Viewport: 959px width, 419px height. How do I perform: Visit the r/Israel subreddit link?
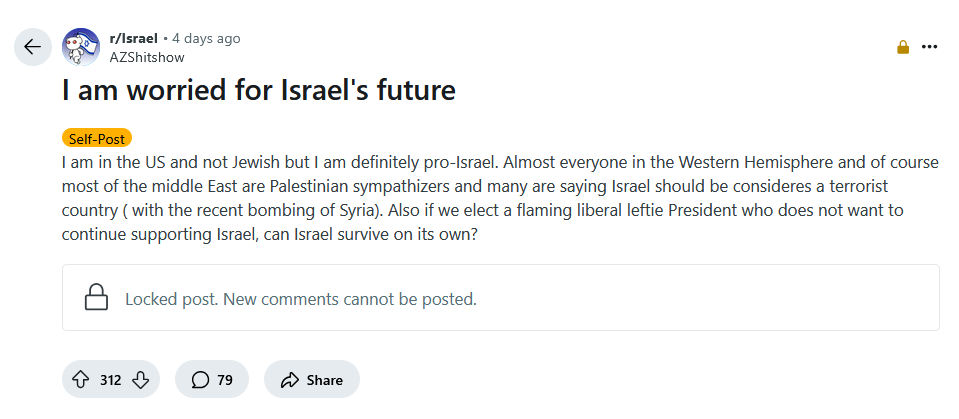[x=134, y=38]
